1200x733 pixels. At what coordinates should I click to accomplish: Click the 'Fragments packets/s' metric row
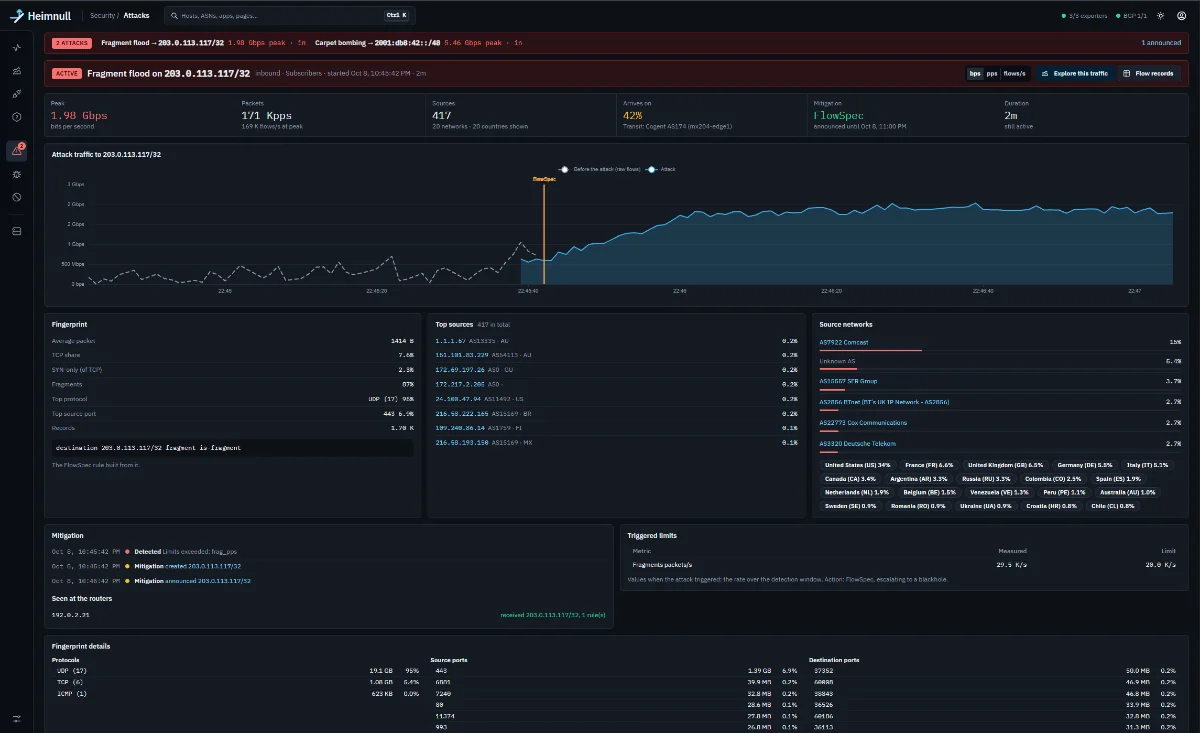point(905,565)
